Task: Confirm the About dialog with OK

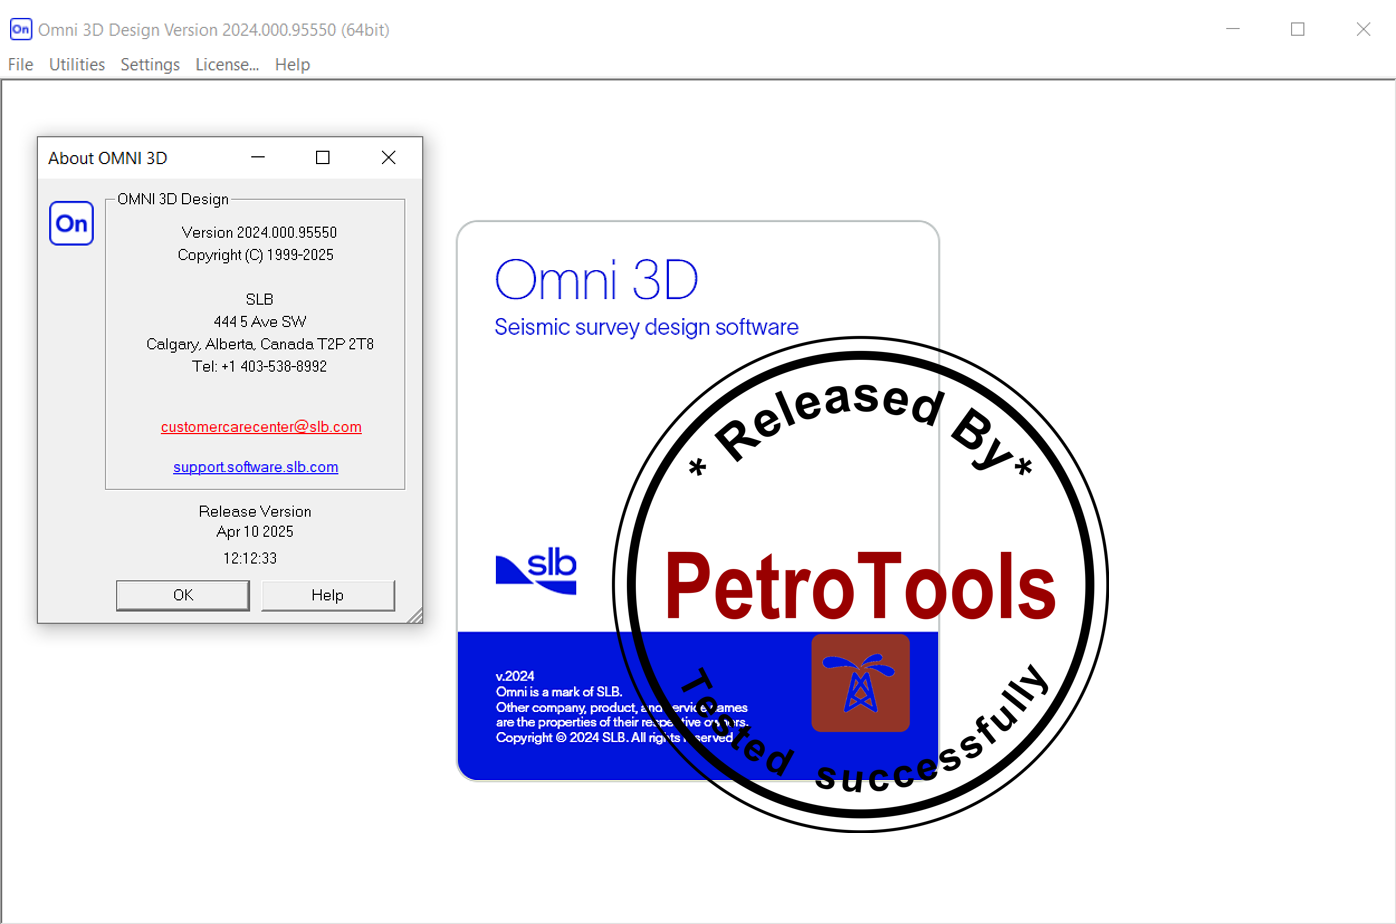Action: 183,595
